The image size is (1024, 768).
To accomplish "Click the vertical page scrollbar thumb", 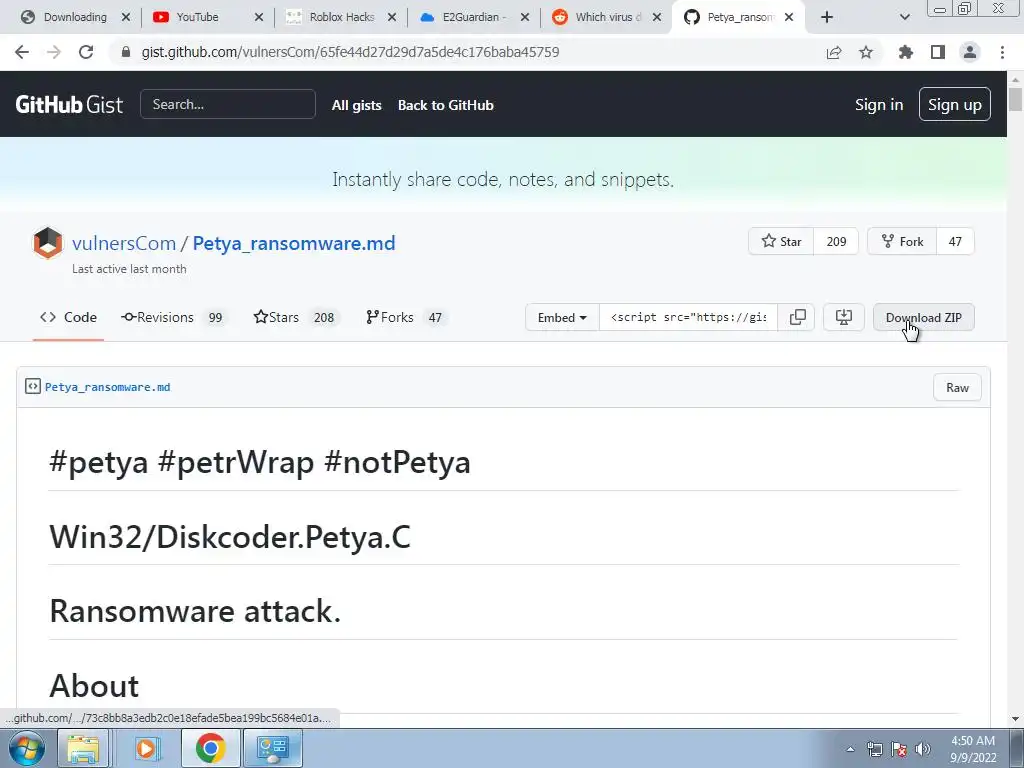I will click(1015, 100).
